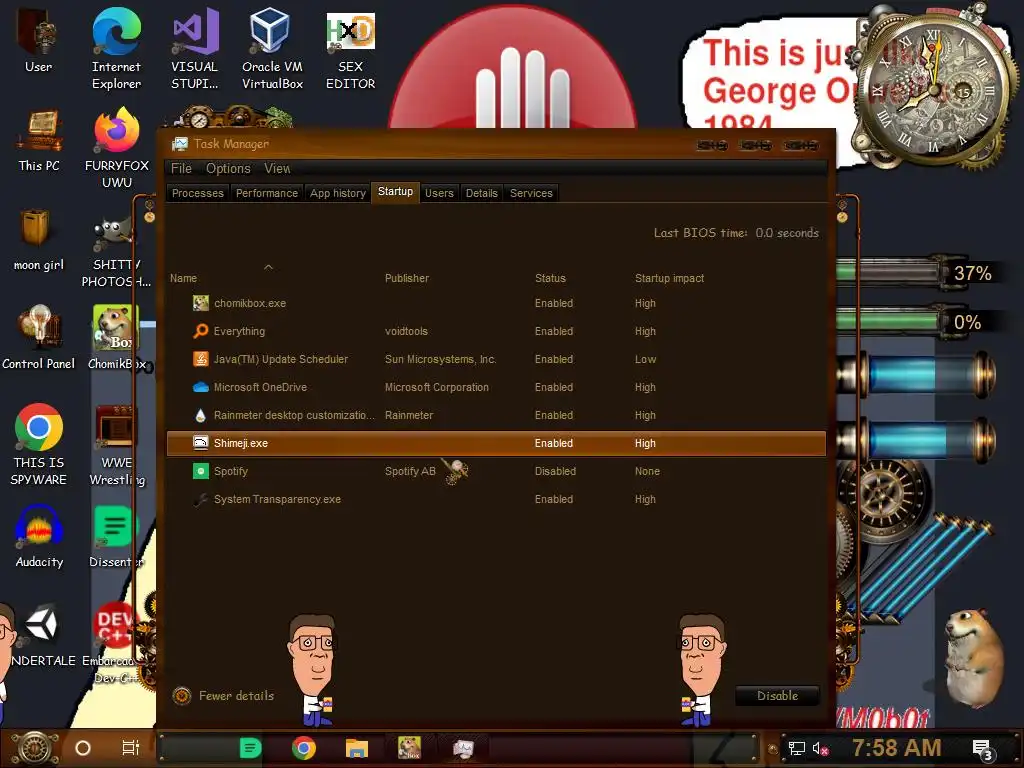Open THIS IS SPYWARE Chrome icon
The width and height of the screenshot is (1024, 768).
tap(39, 445)
